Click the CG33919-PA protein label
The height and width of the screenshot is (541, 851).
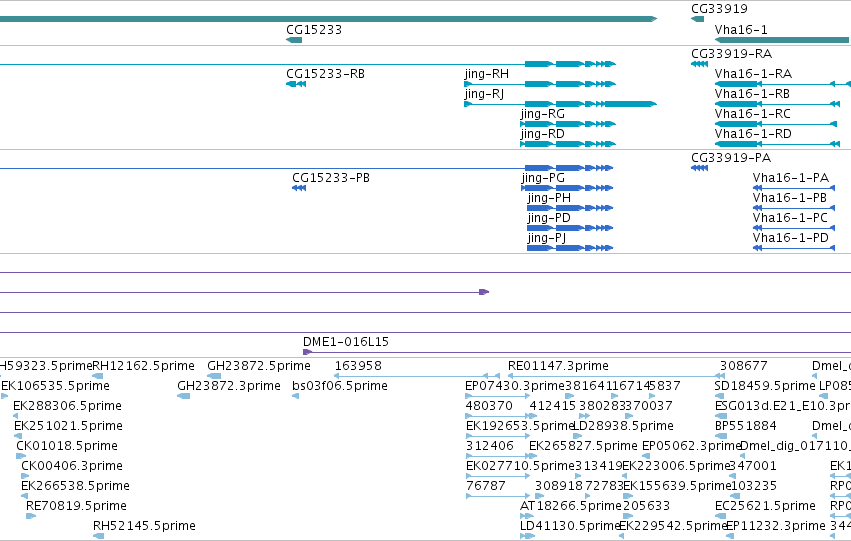click(x=731, y=158)
